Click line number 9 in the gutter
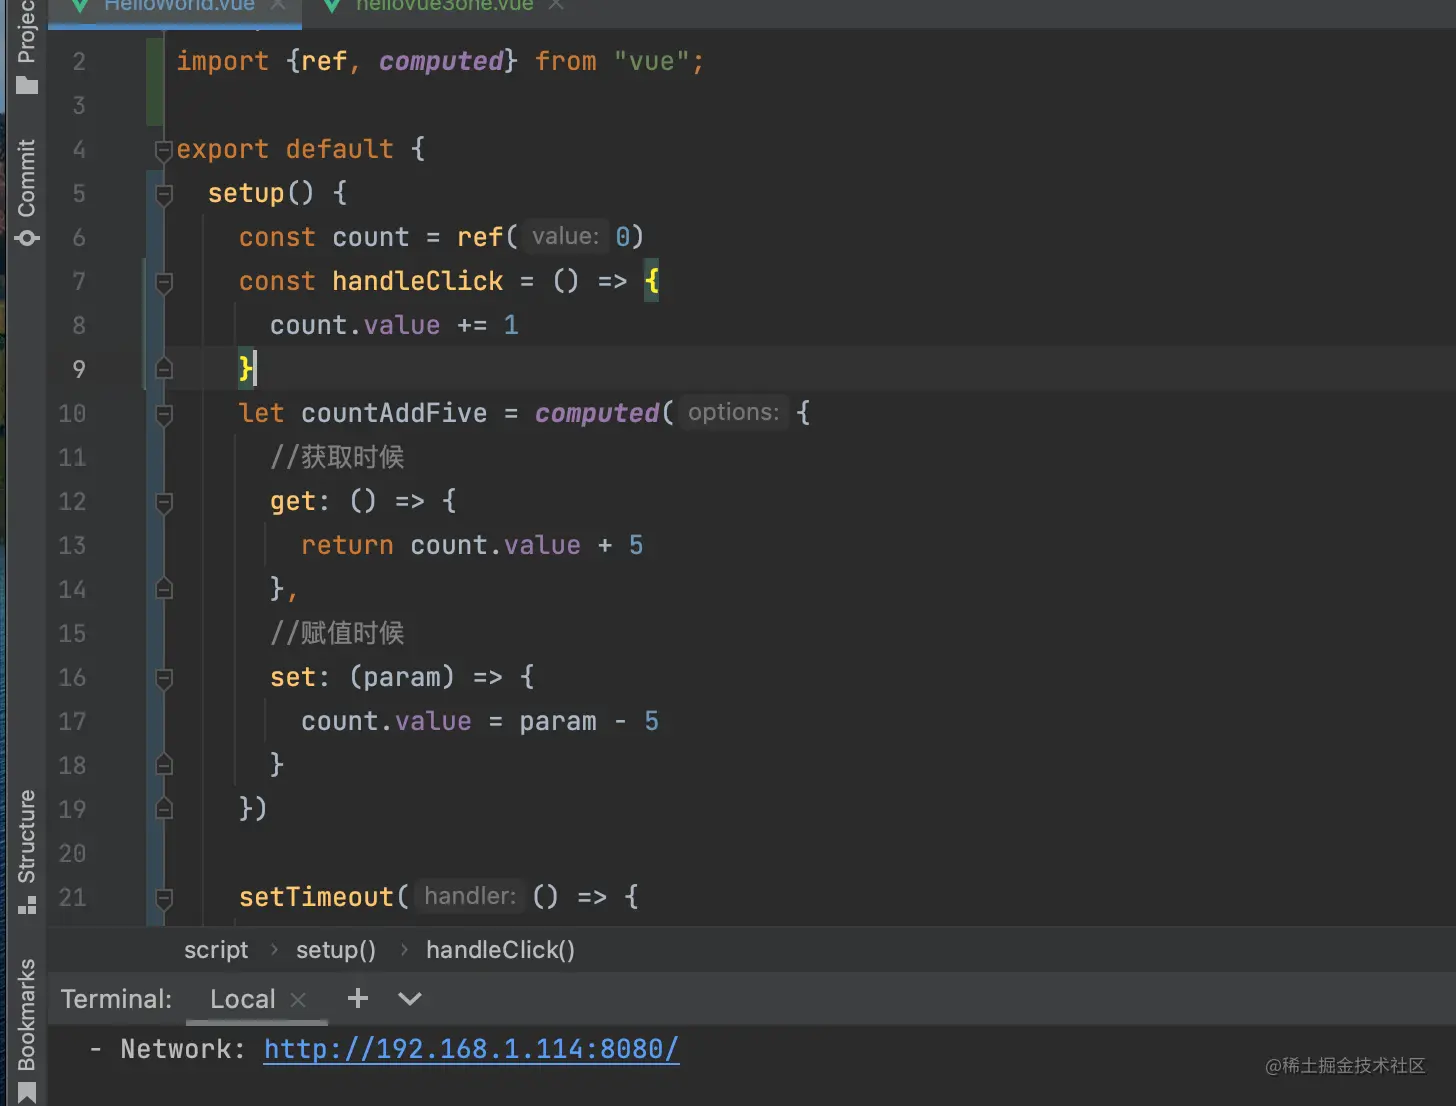This screenshot has width=1456, height=1106. [x=79, y=370]
